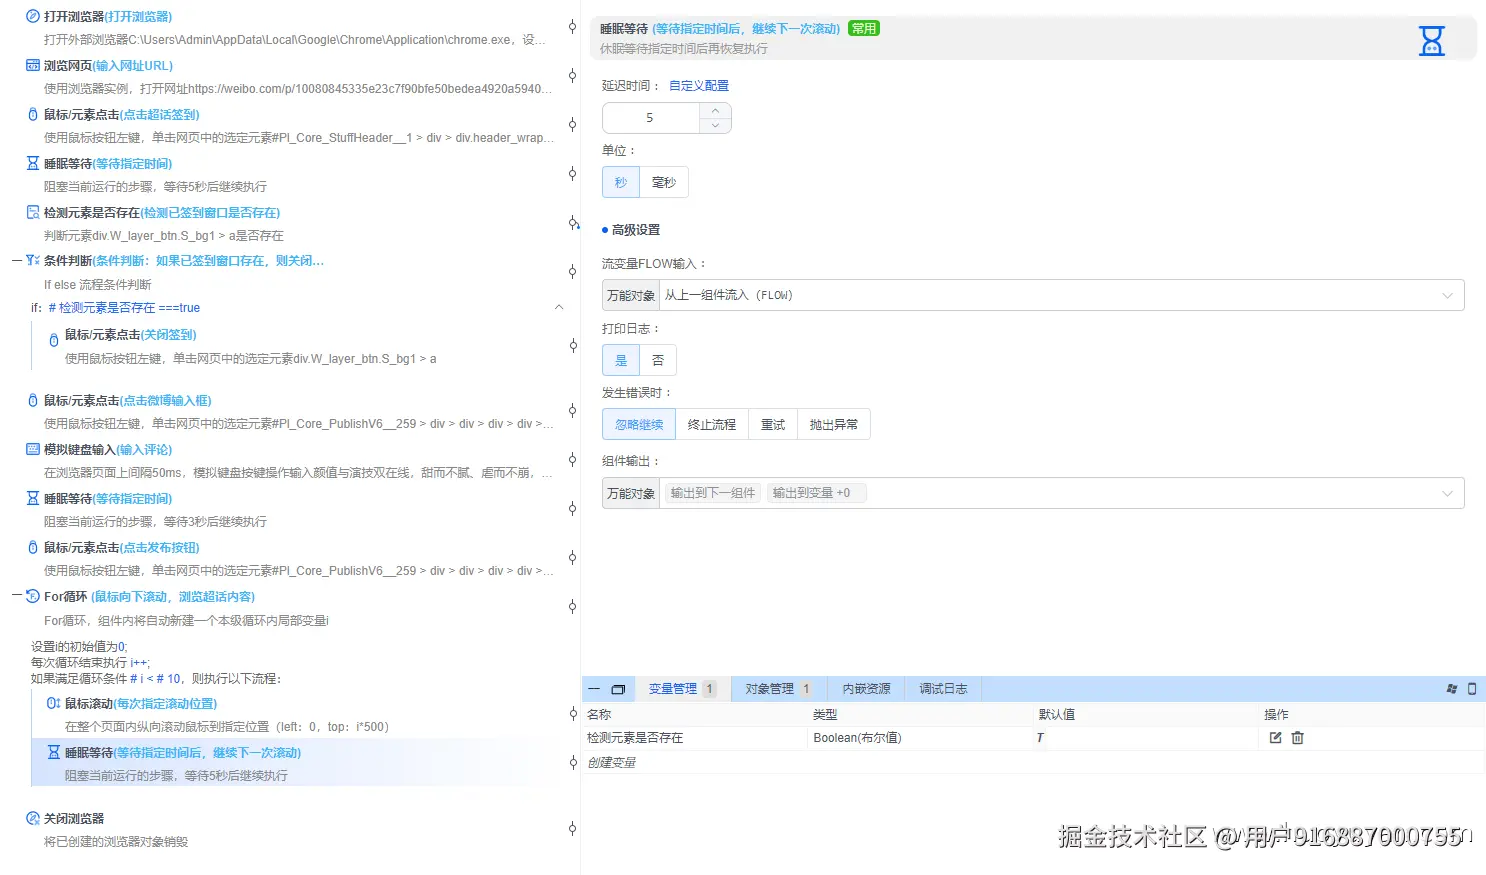Image resolution: width=1486 pixels, height=875 pixels.
Task: Click the filter icon of 条件判断 step
Action: tap(33, 261)
